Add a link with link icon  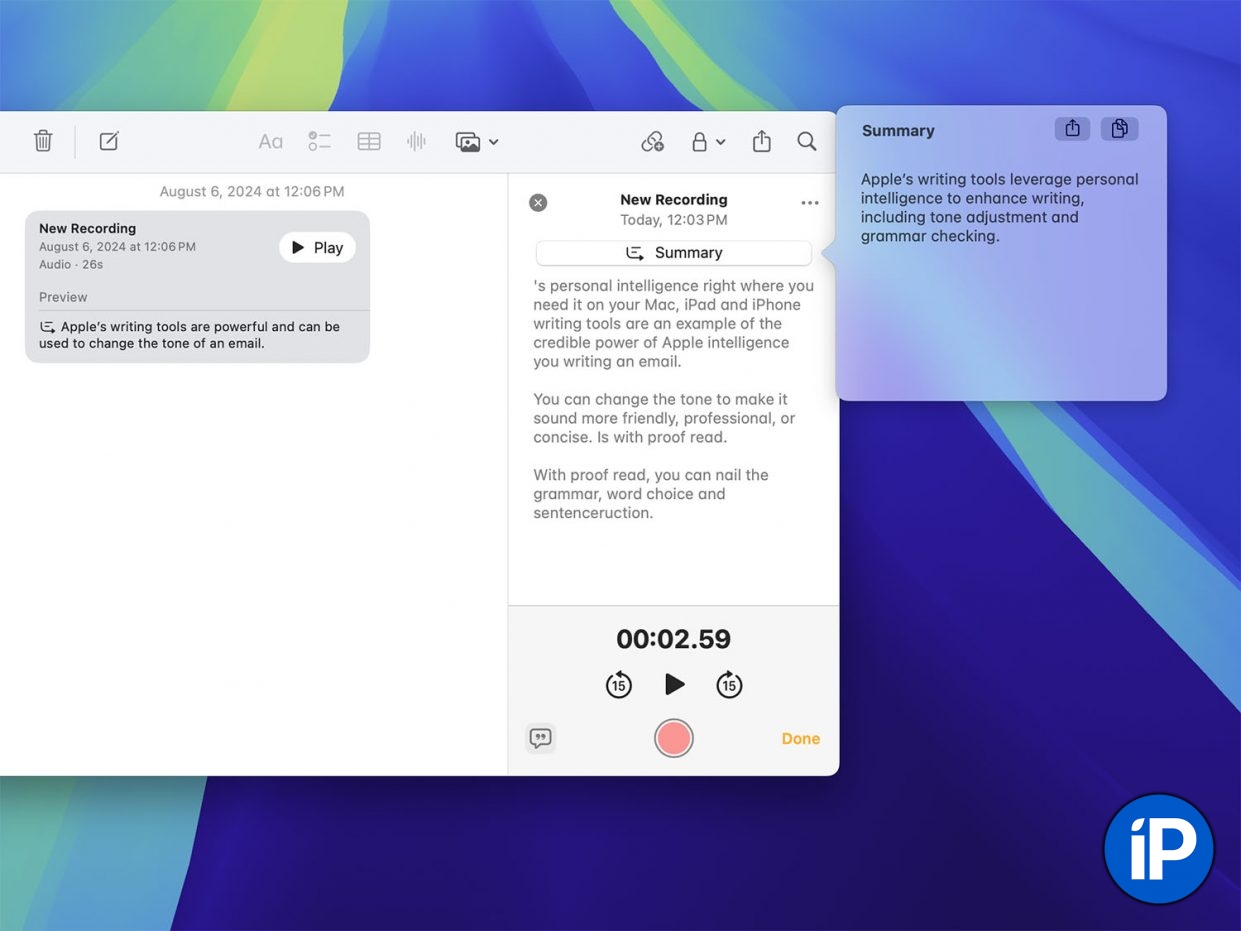click(x=652, y=142)
